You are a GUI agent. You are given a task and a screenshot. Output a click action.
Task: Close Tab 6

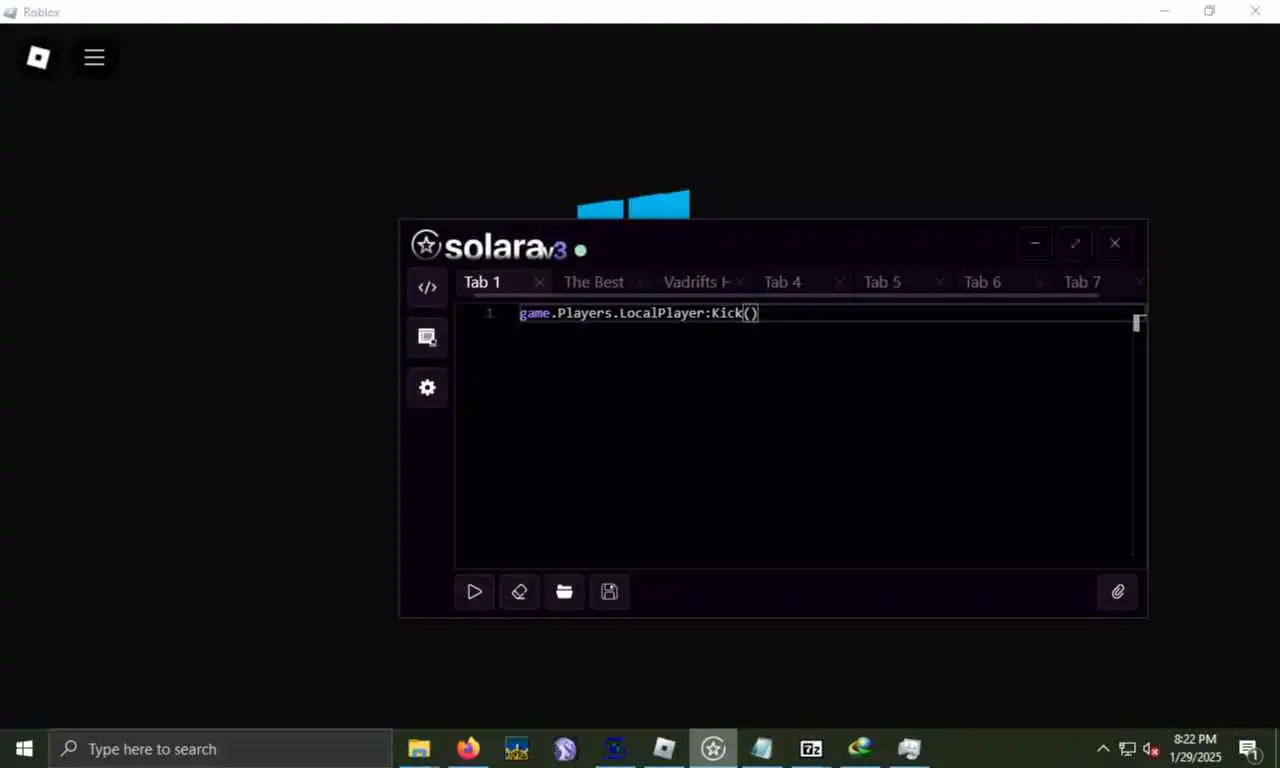[1039, 283]
